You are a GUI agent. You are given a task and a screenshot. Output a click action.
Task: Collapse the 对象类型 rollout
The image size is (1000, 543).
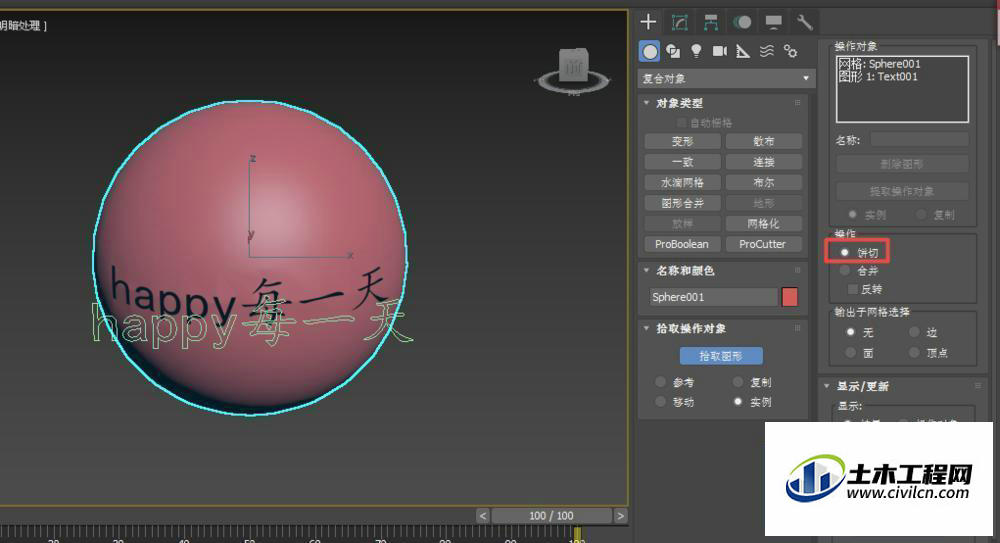[x=646, y=103]
